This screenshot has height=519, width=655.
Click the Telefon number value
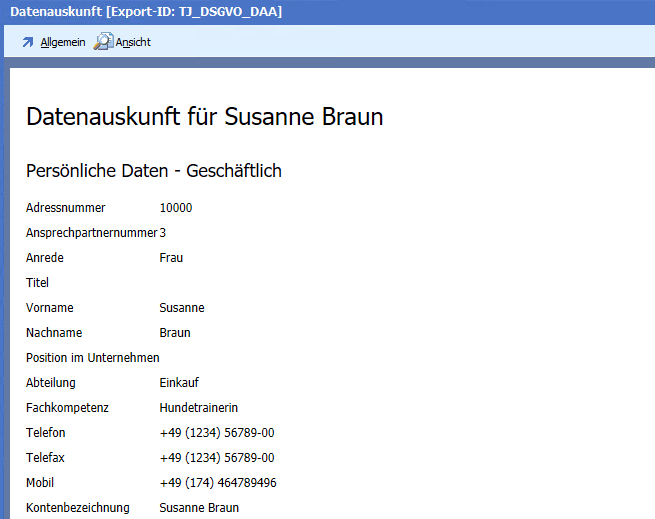(x=216, y=433)
